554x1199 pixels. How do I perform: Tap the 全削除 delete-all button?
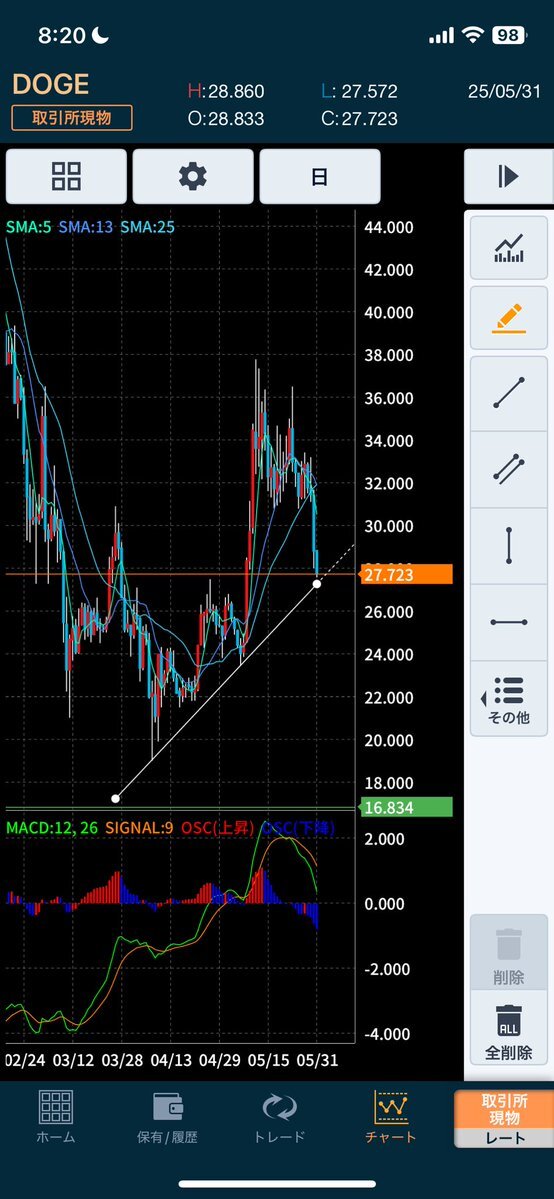pyautogui.click(x=509, y=1029)
